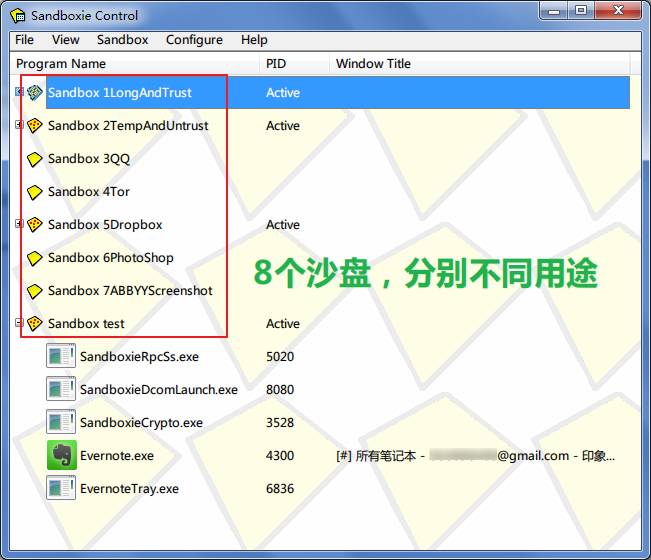The image size is (651, 560).
Task: Click the Sandbox 5Dropbox dotted icon
Action: pos(35,225)
